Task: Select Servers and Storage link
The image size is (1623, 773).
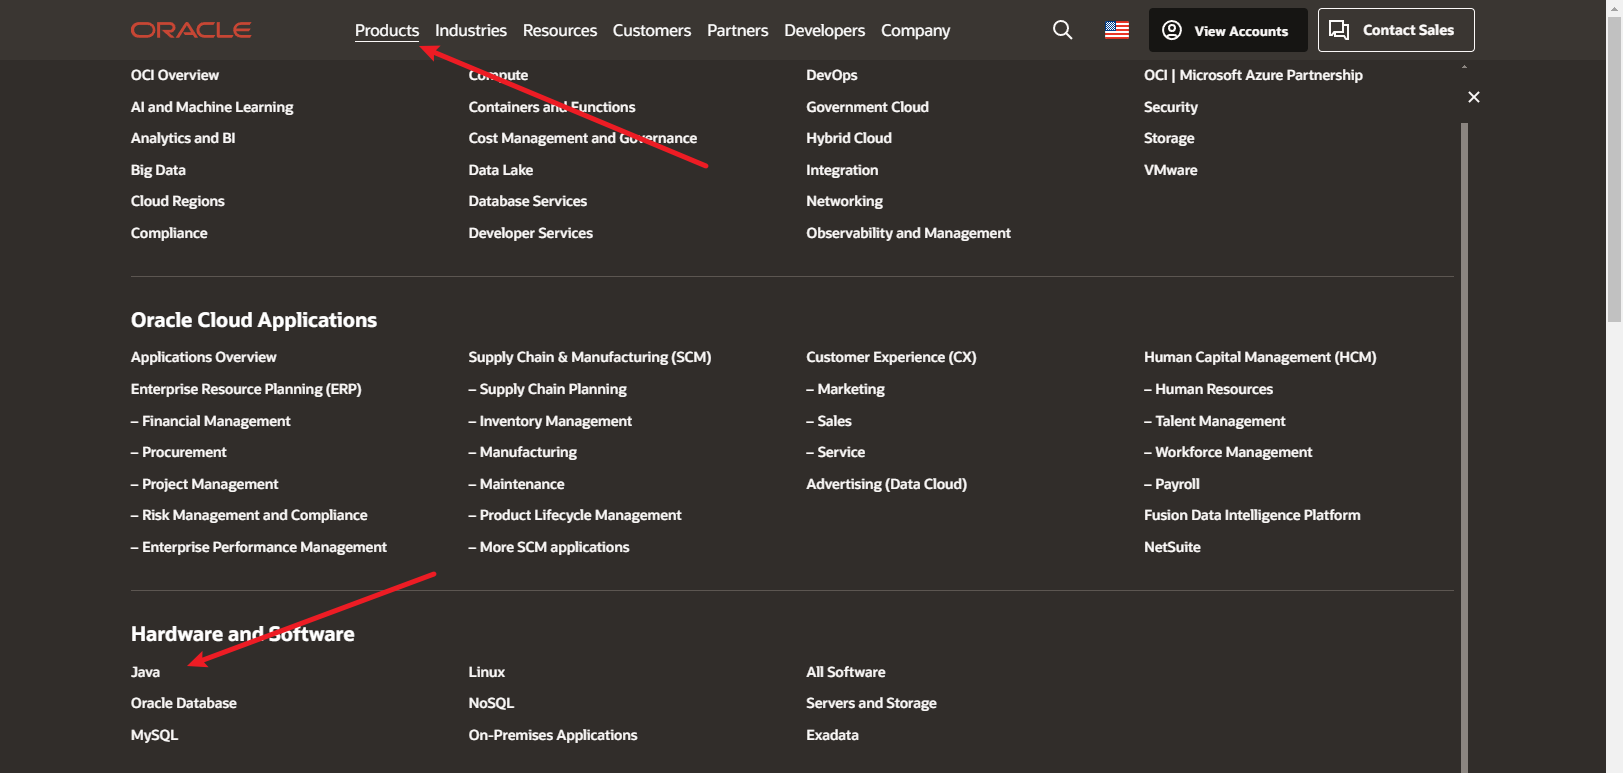Action: tap(871, 703)
